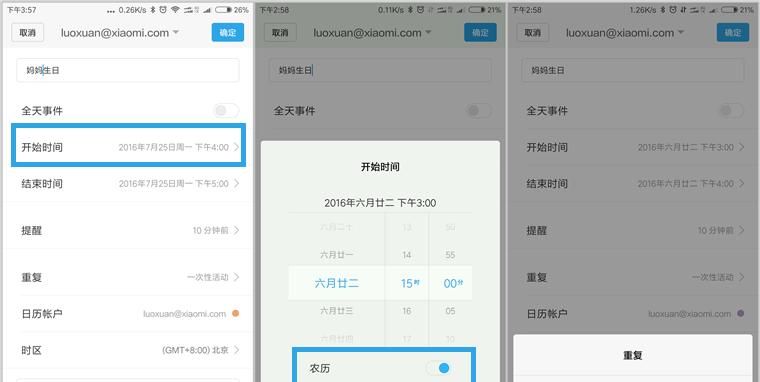This screenshot has height=382, width=760.
Task: Edit event title field in right screen
Action: point(633,70)
